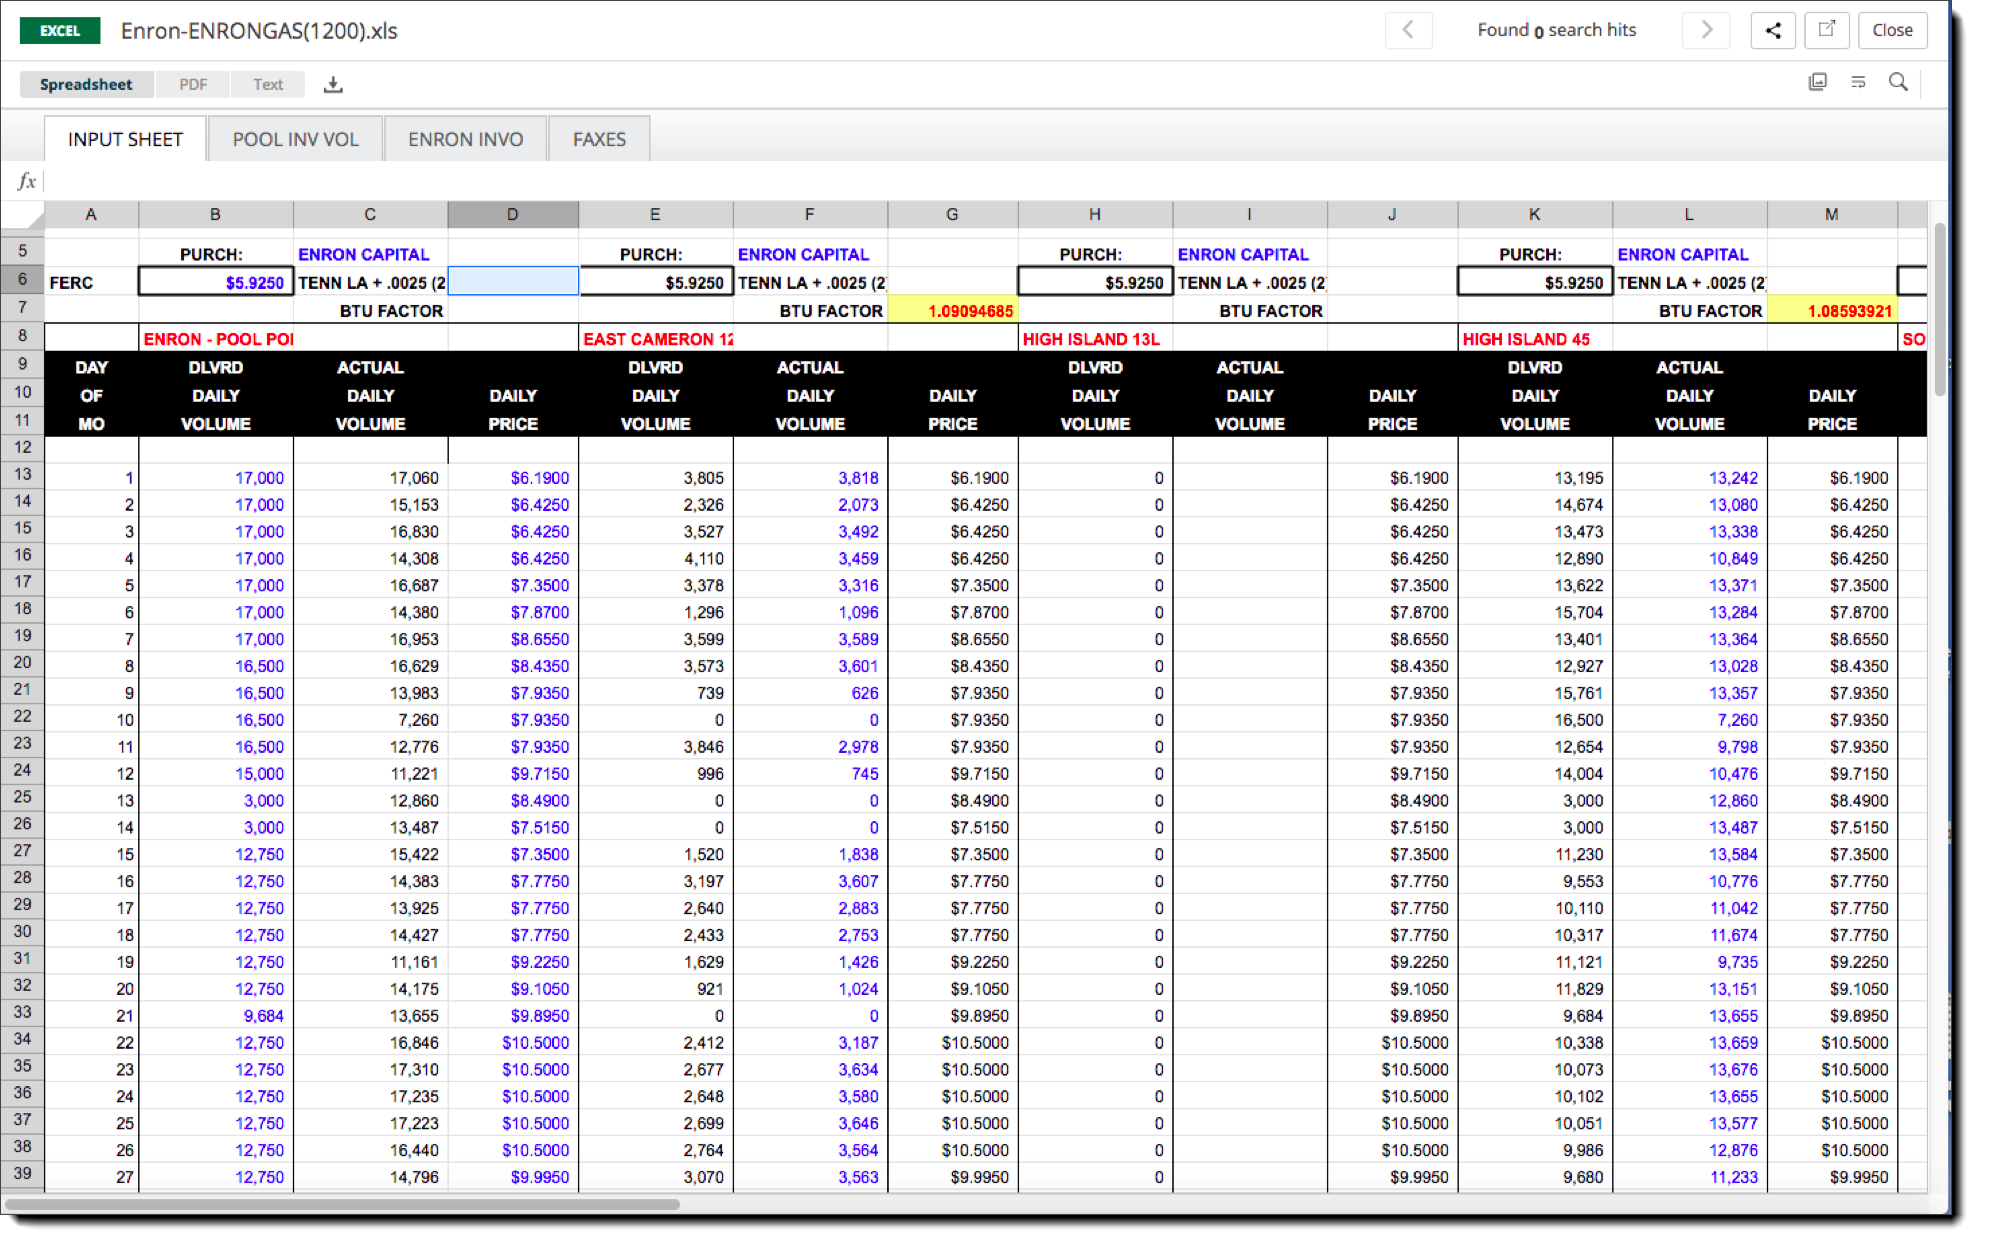Select row 39 header
Image resolution: width=1992 pixels, height=1255 pixels.
[x=22, y=1174]
